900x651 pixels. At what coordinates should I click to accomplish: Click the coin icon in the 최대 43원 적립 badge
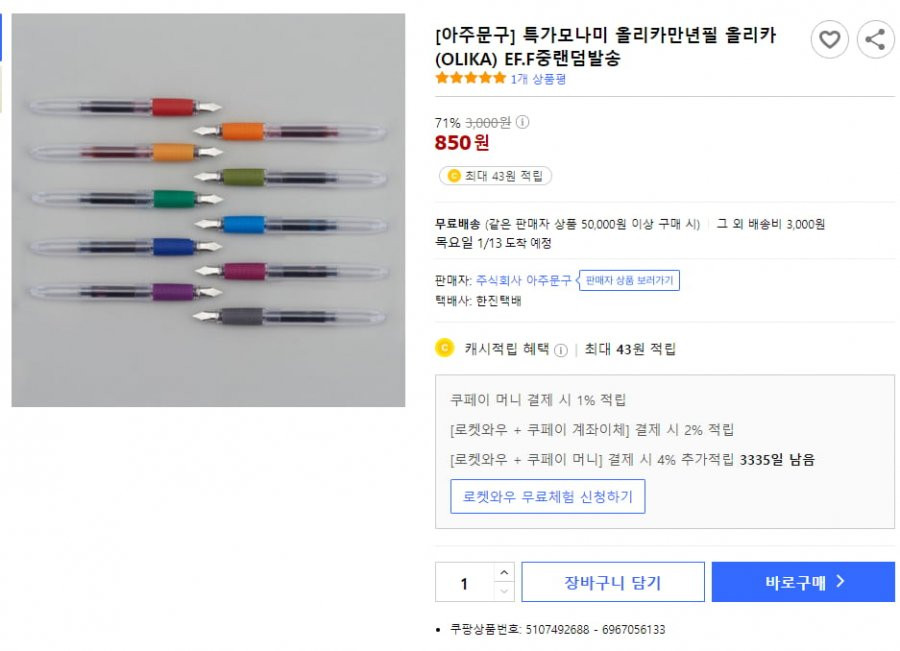point(453,176)
